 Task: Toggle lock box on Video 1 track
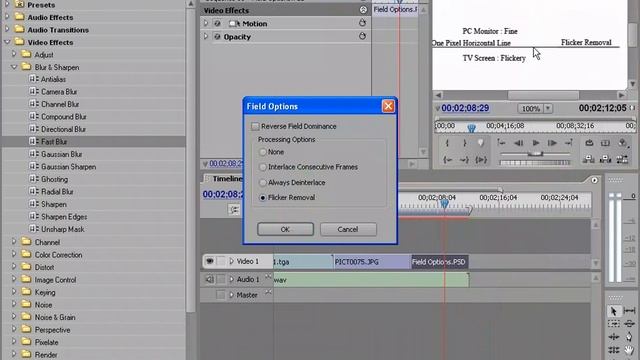pos(221,261)
